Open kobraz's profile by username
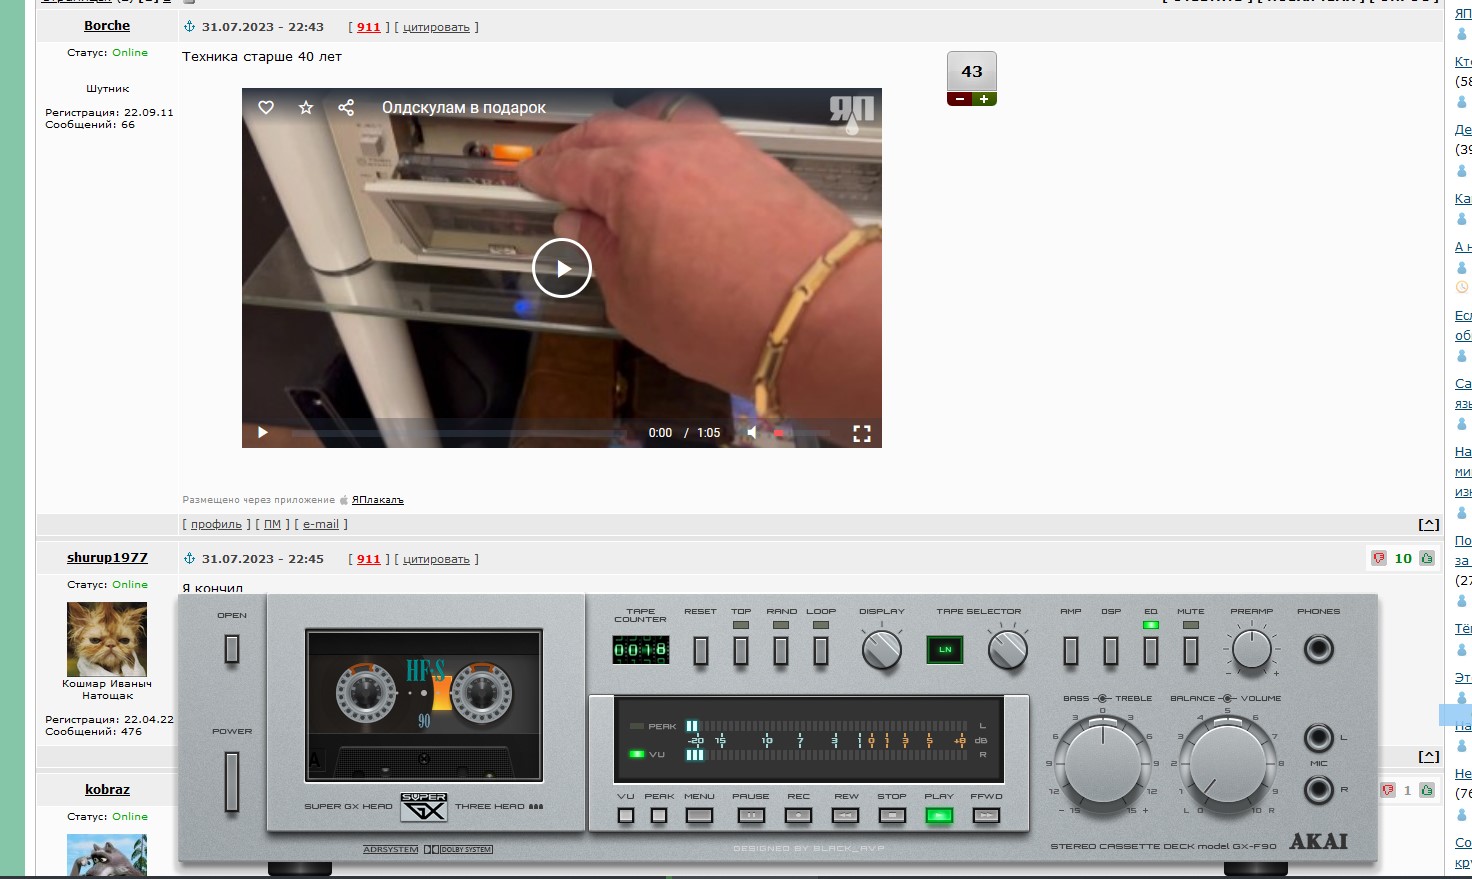Image resolution: width=1472 pixels, height=879 pixels. 107,789
